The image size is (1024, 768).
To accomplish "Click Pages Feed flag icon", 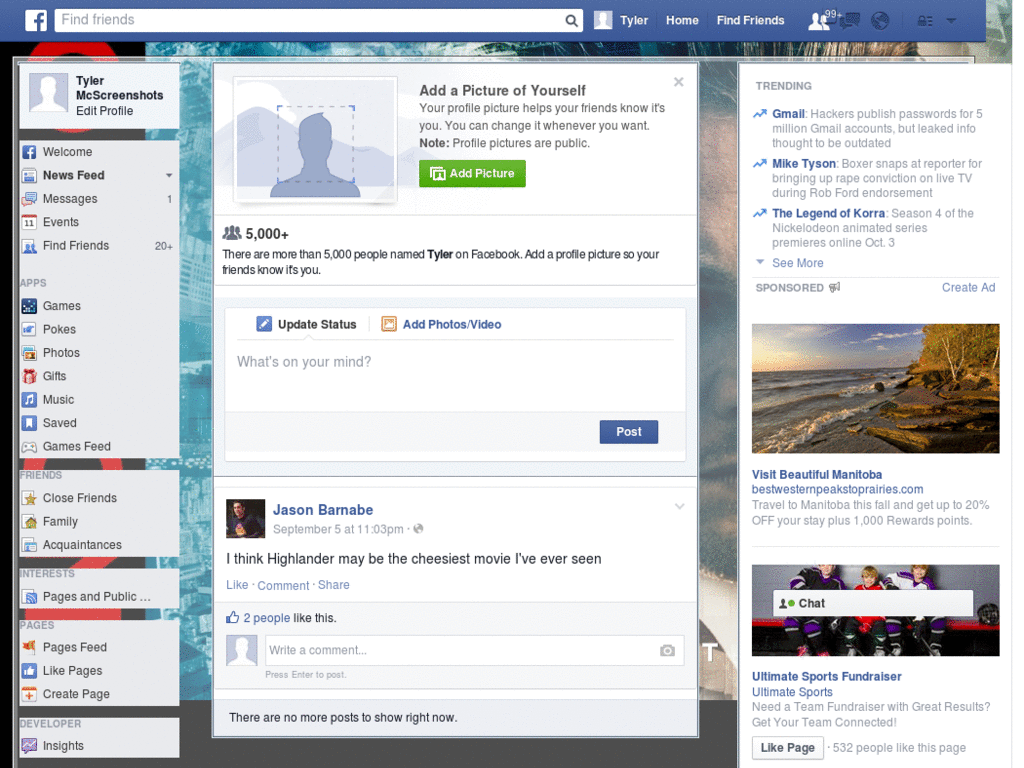I will click(x=29, y=647).
